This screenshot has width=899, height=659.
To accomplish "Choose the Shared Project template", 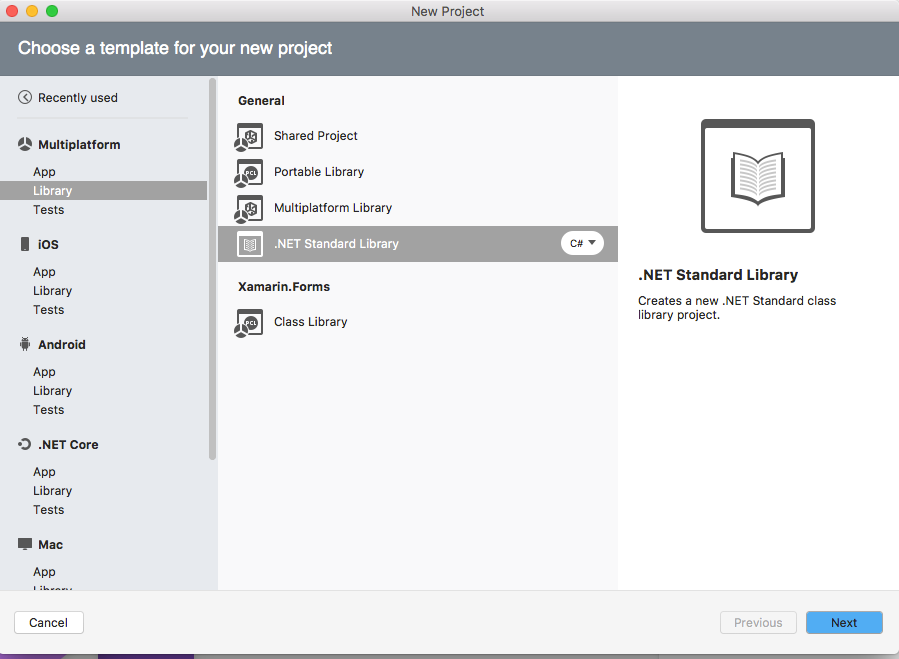I will point(418,137).
